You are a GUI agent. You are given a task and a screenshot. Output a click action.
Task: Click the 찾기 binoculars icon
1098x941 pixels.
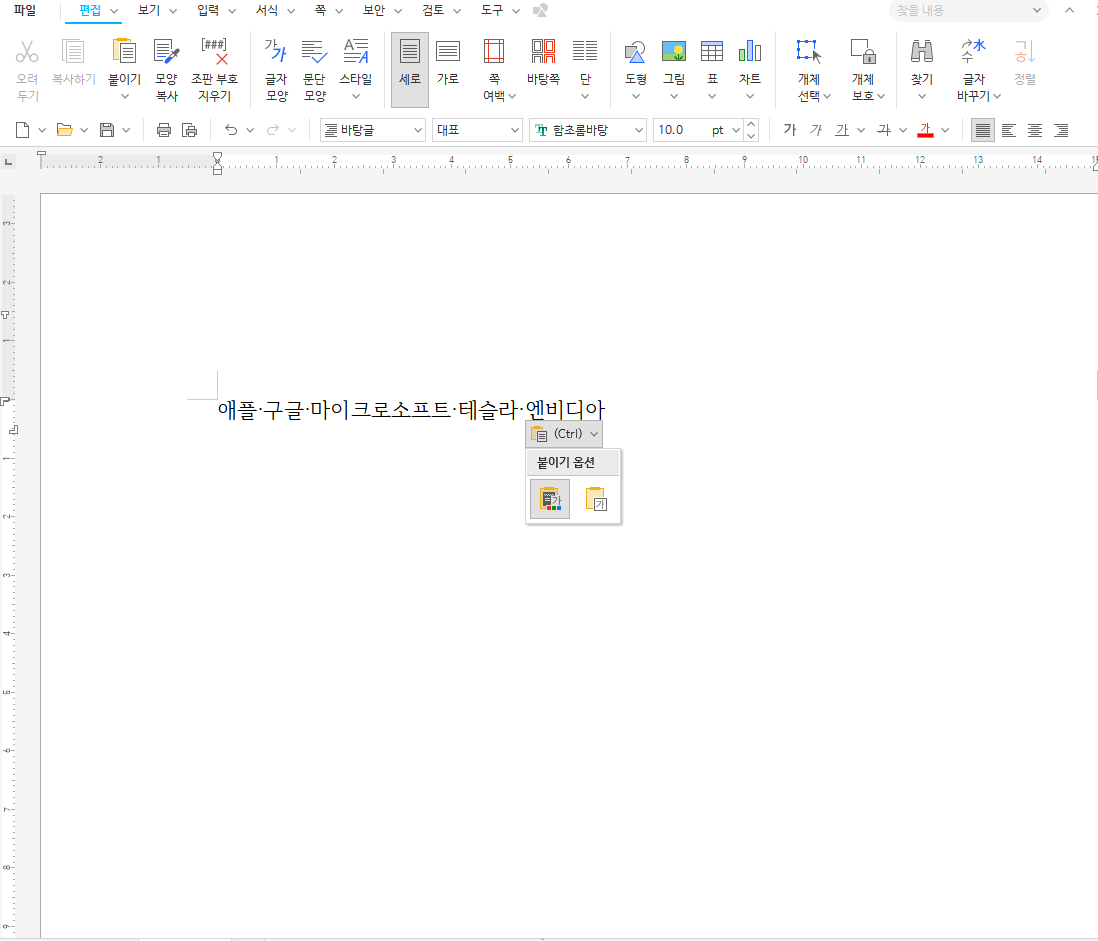click(922, 51)
